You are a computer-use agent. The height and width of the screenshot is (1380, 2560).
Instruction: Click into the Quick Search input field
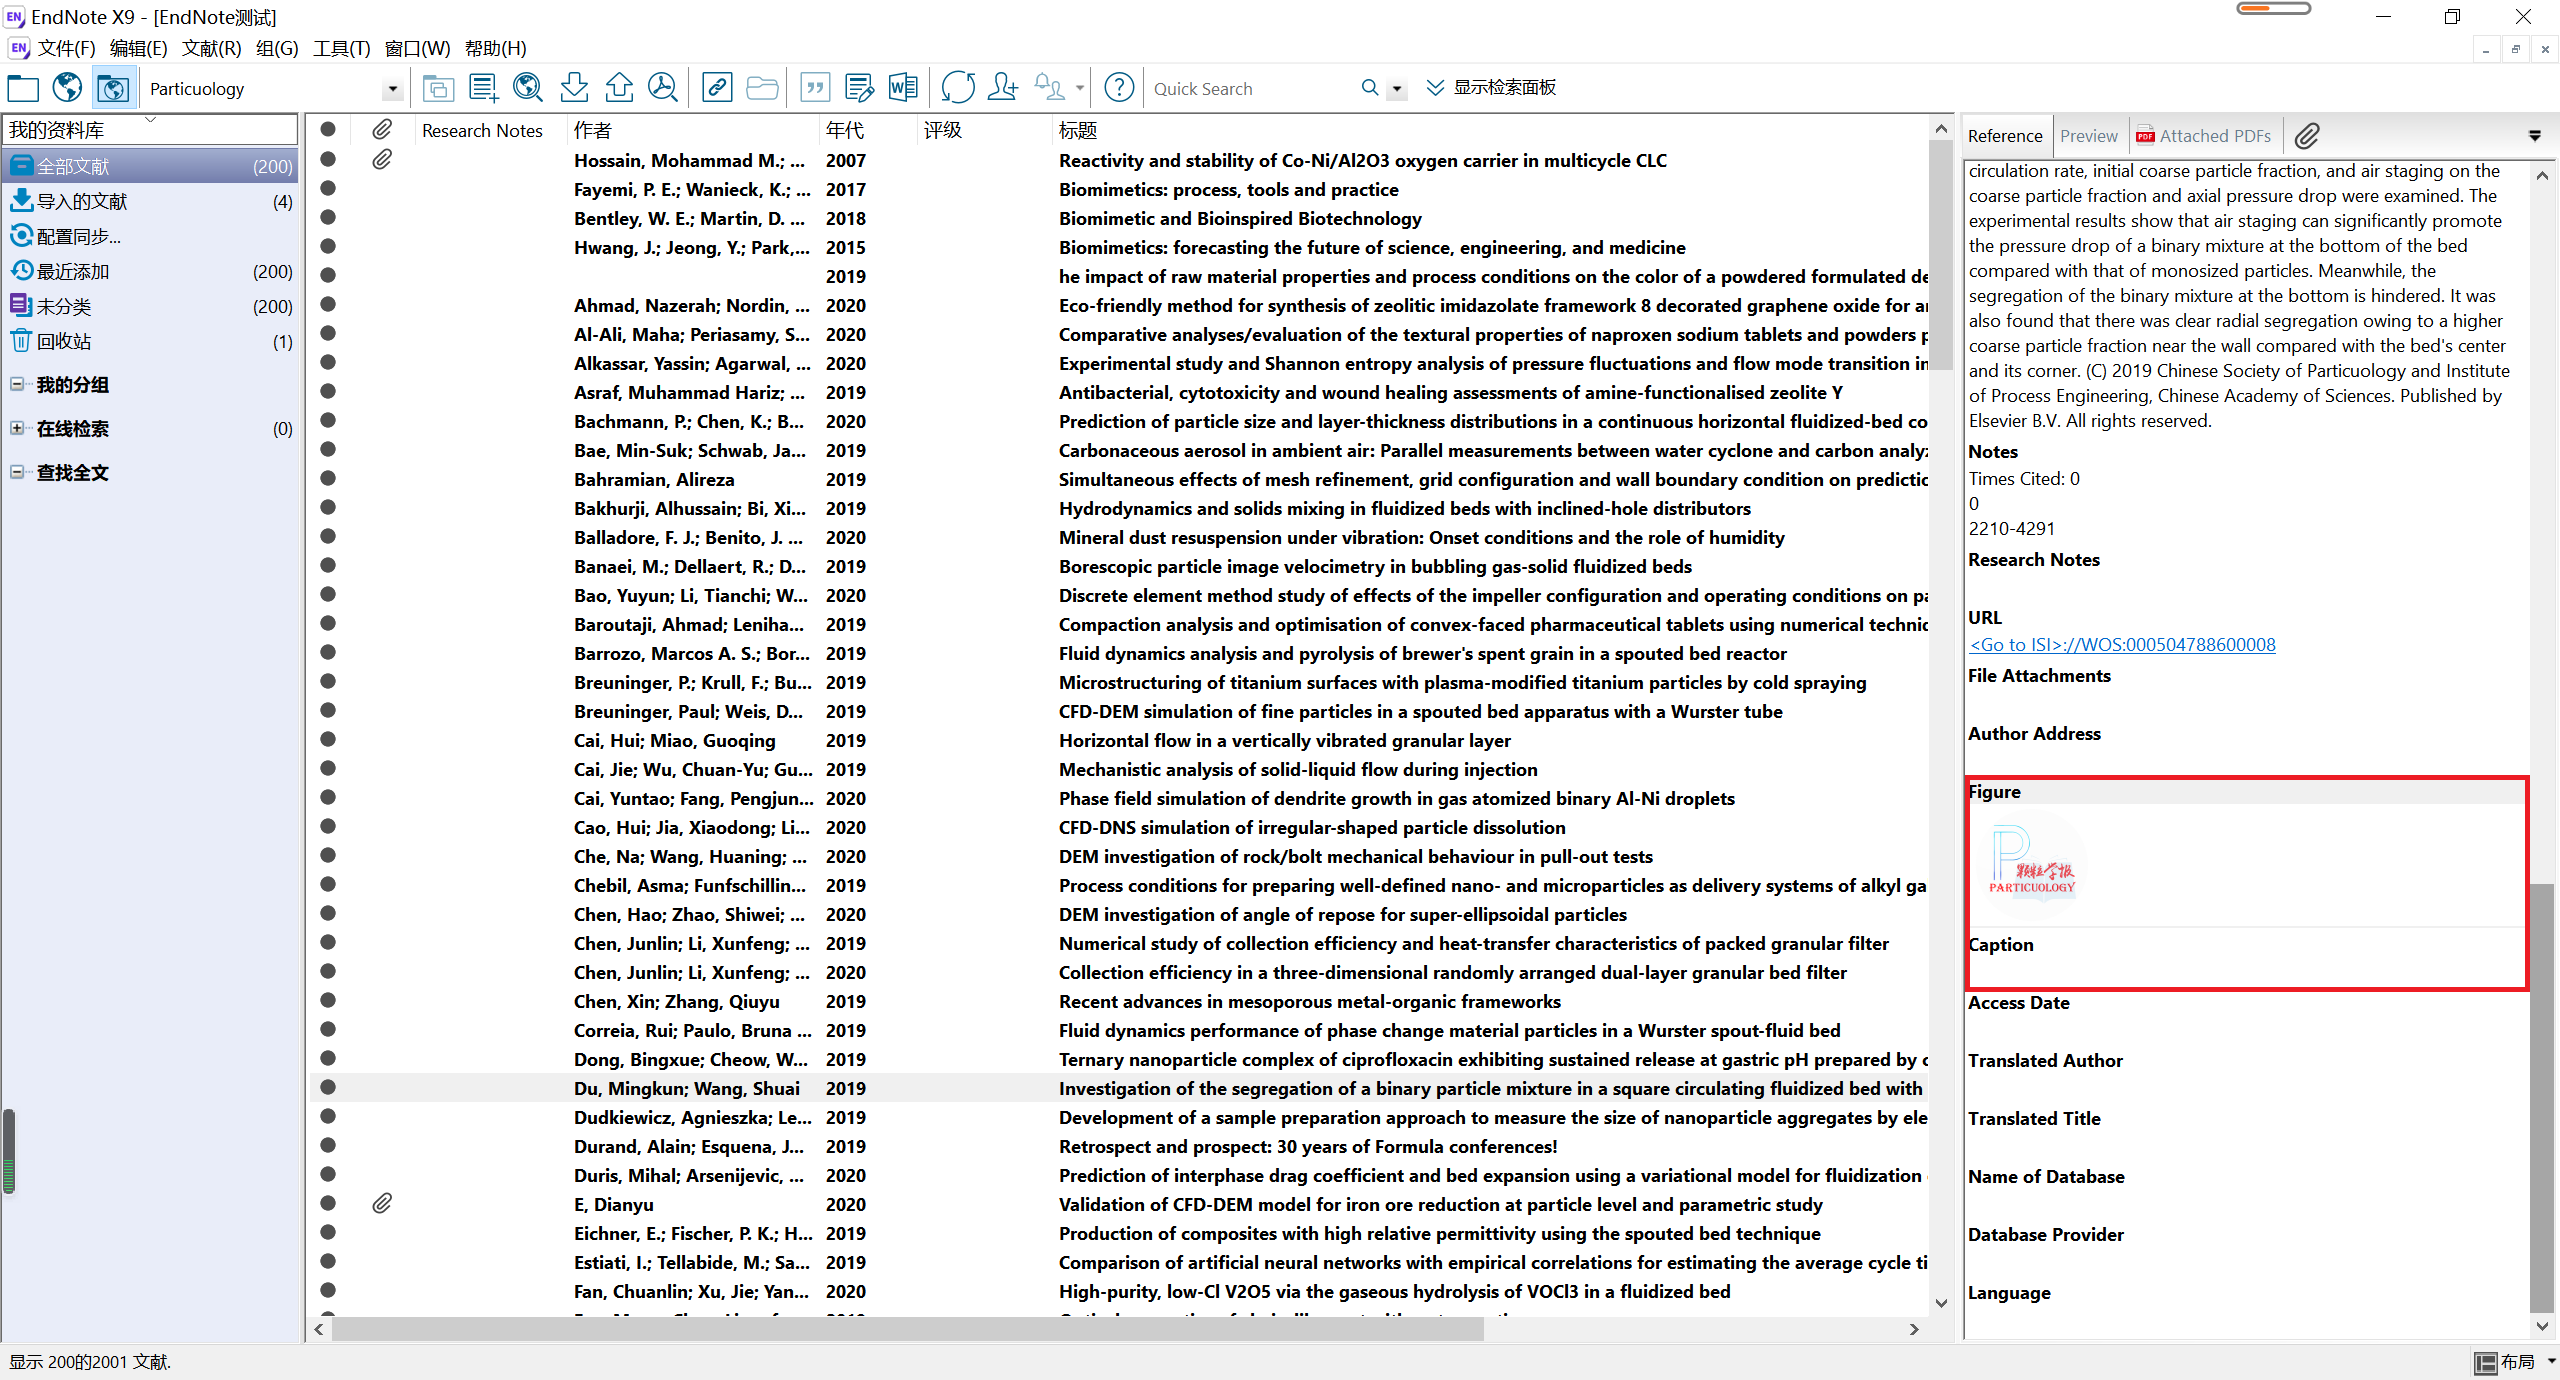click(x=1252, y=89)
